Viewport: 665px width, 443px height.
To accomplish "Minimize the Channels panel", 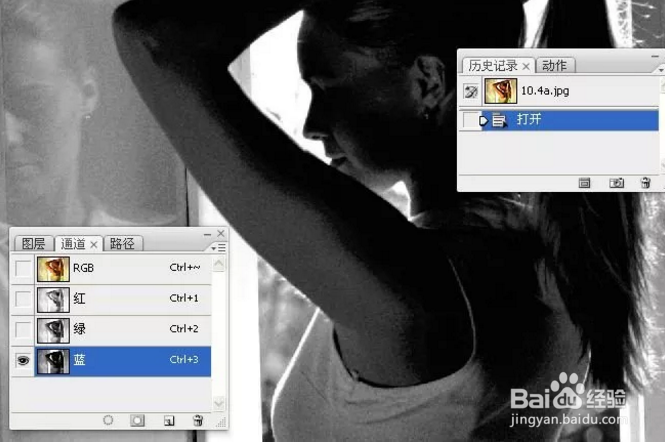I will click(x=207, y=234).
